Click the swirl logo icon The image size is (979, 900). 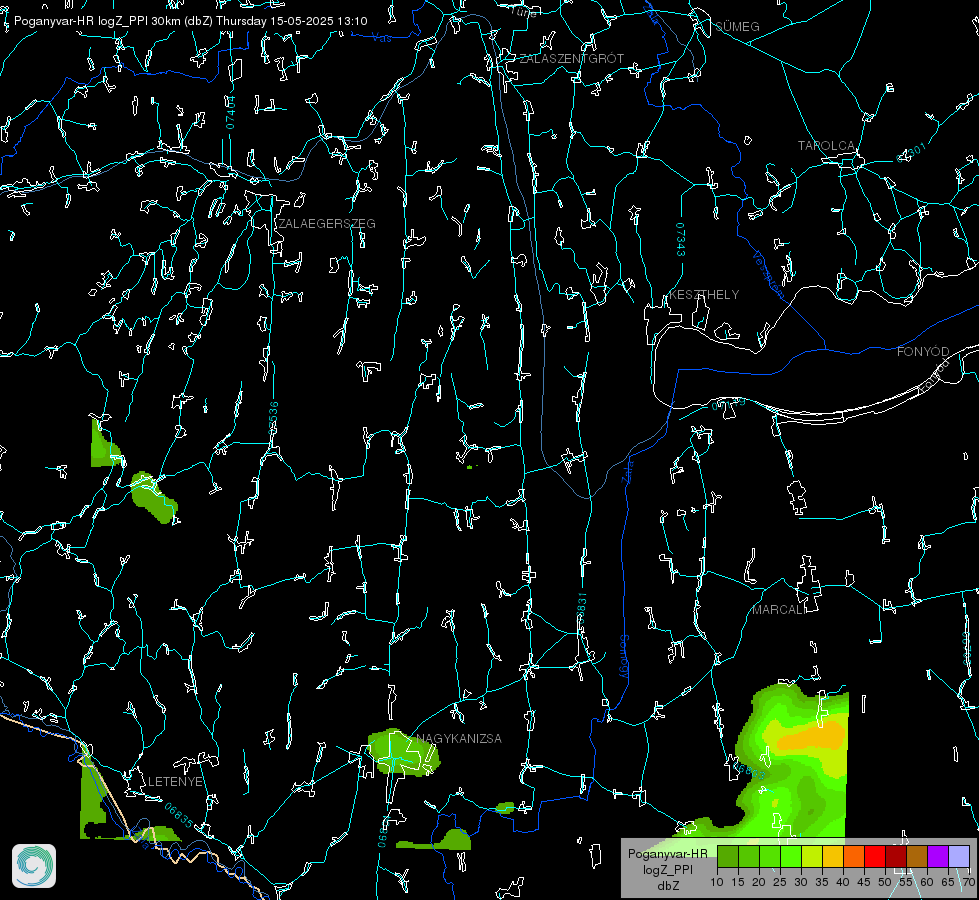pyautogui.click(x=34, y=866)
